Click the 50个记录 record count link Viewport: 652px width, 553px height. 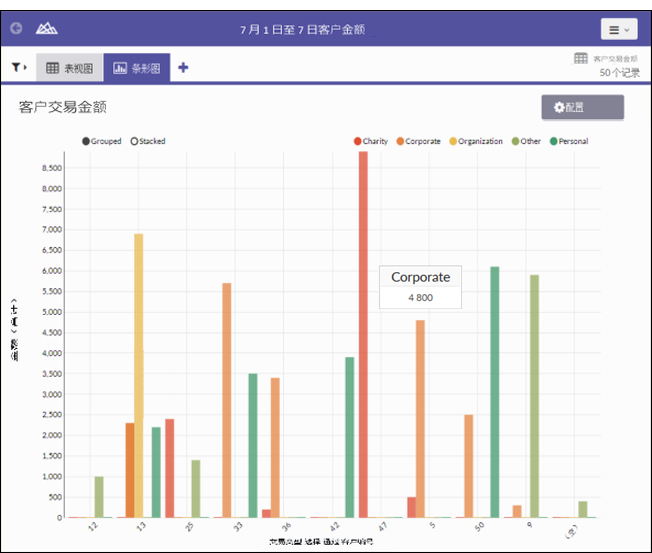pos(619,73)
